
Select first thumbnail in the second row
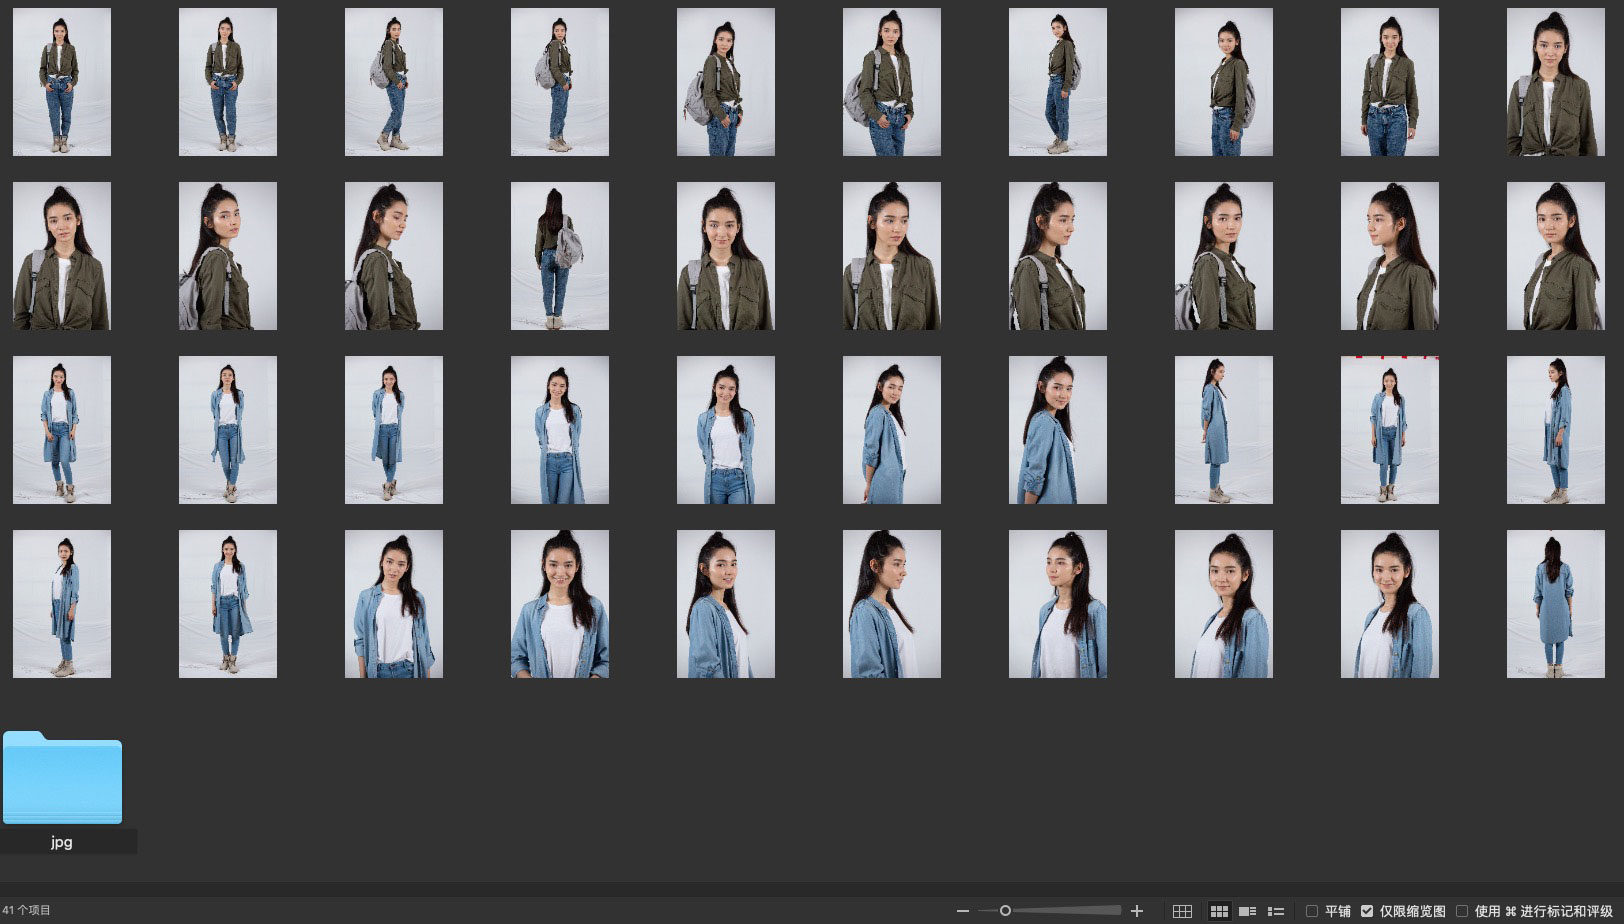62,256
